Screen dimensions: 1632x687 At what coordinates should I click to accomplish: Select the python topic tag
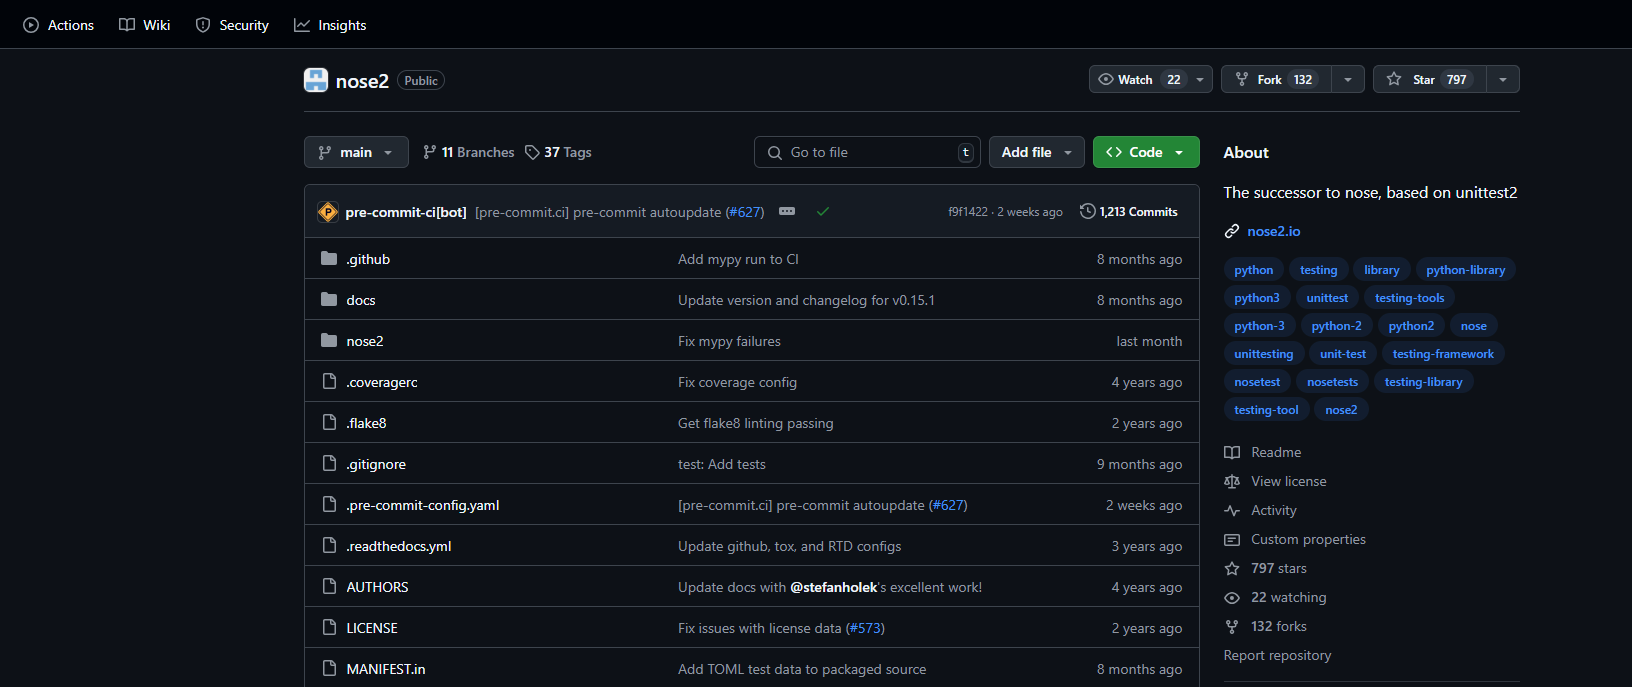pos(1253,270)
